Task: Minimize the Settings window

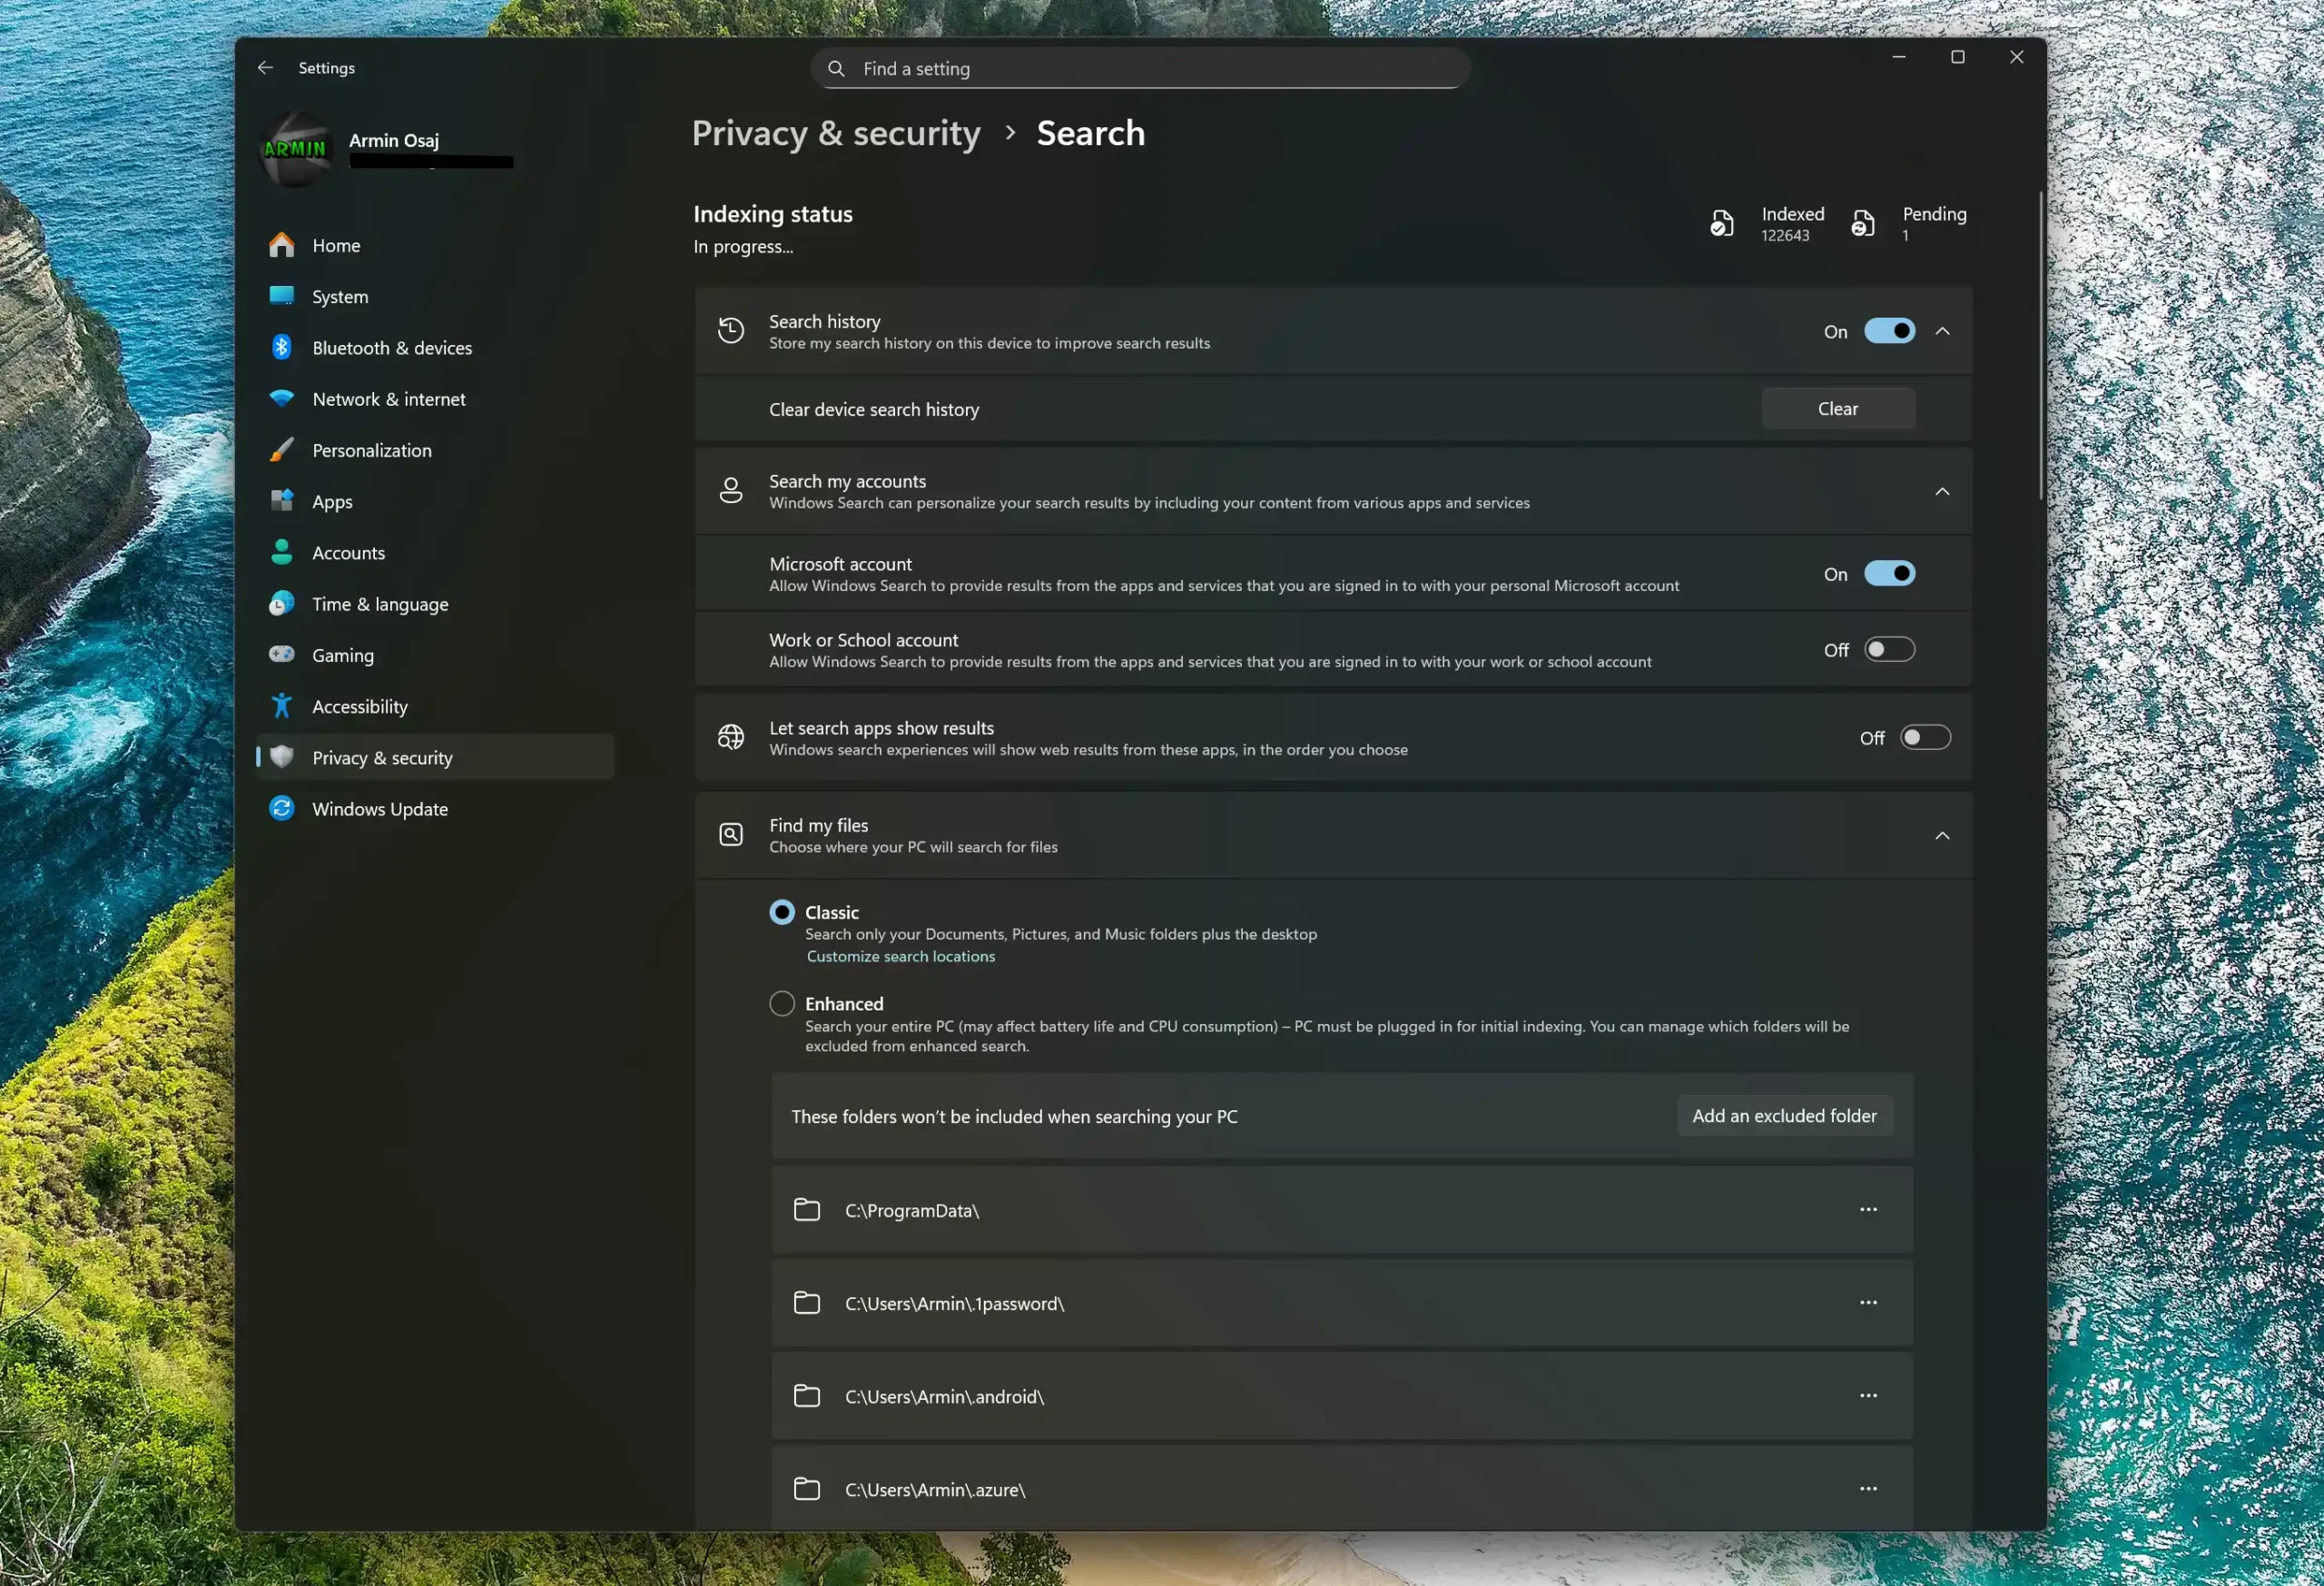Action: coord(1899,57)
